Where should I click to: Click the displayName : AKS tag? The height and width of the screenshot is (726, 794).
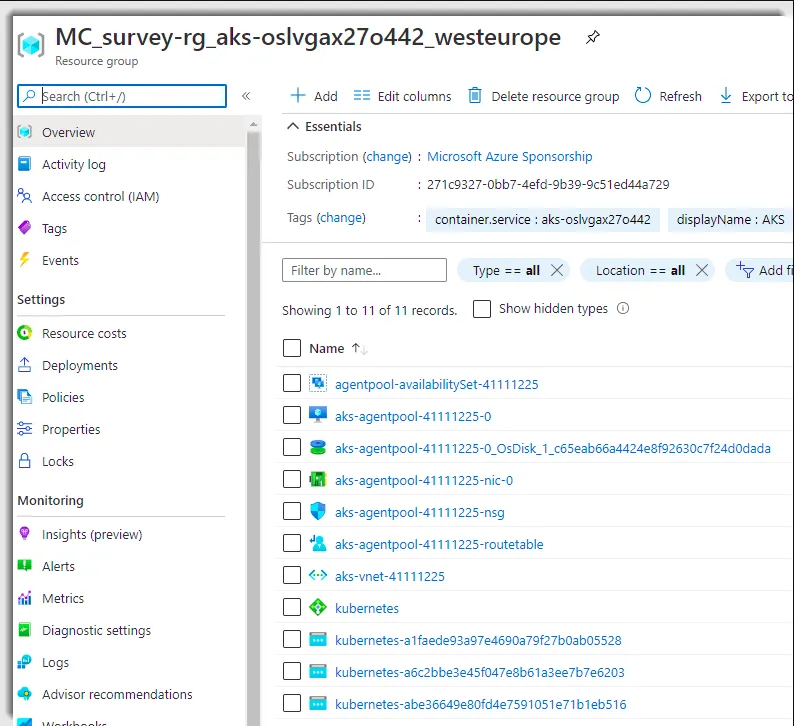[730, 220]
